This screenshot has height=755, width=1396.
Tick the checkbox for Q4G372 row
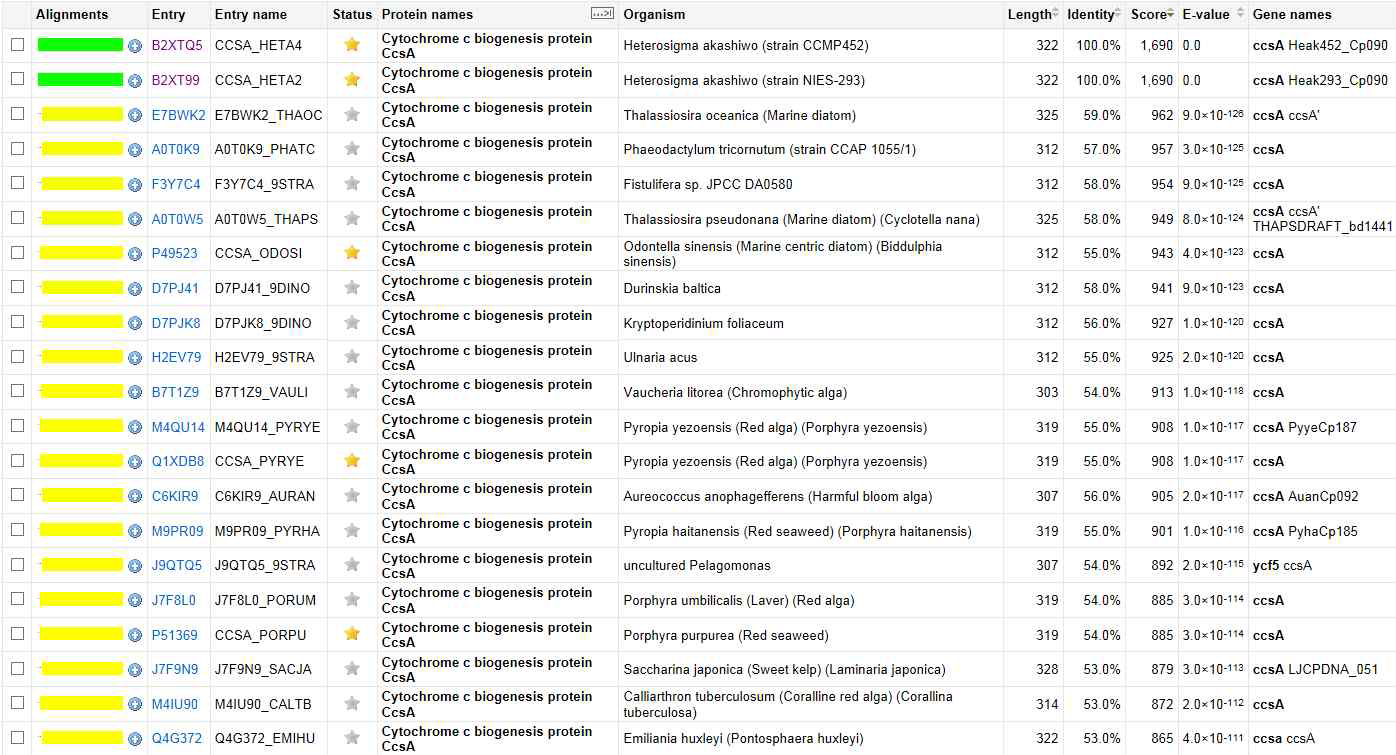17,738
